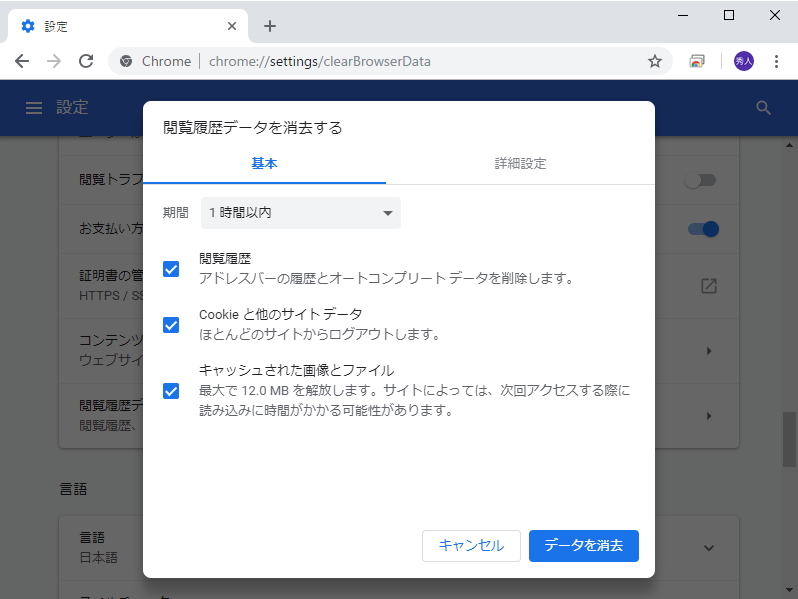Click the external link icon for certificates
798x599 pixels.
pos(709,286)
